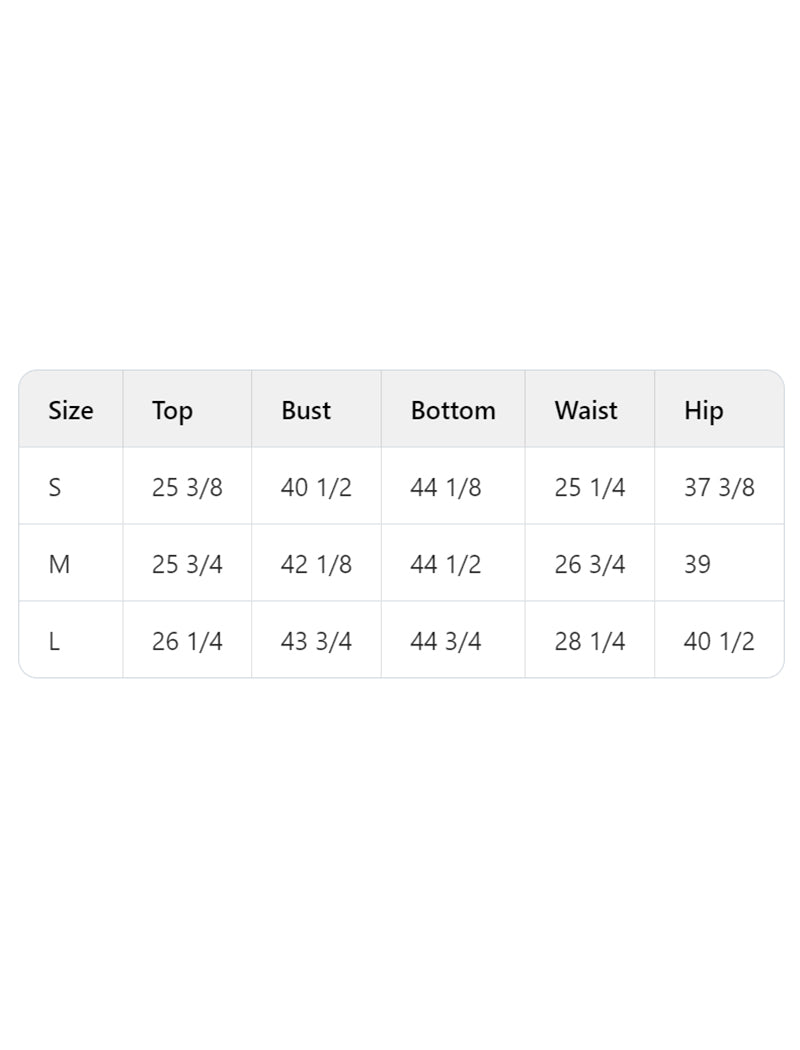800x1050 pixels.
Task: Click the L waist value 28 1/4
Action: click(x=590, y=641)
